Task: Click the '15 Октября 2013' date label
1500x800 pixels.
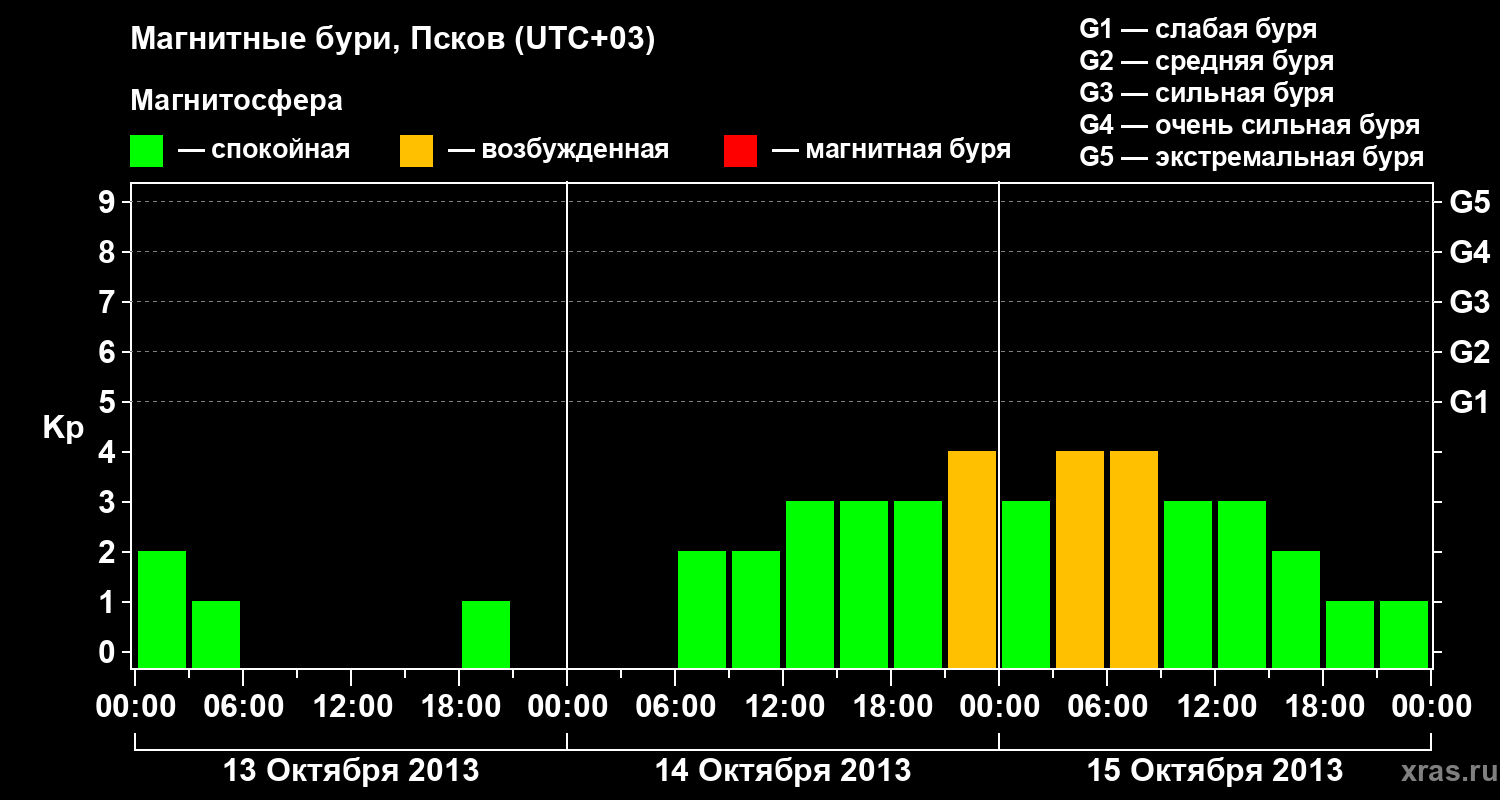Action: pyautogui.click(x=1215, y=771)
